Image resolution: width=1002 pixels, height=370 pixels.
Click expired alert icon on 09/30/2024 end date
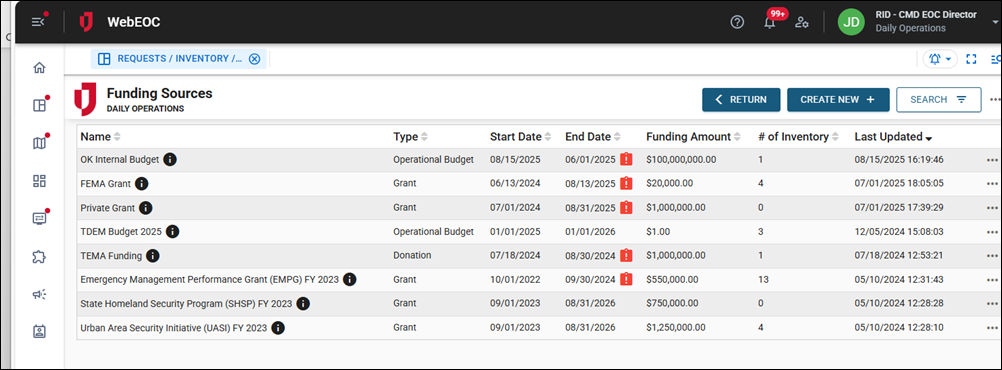626,279
